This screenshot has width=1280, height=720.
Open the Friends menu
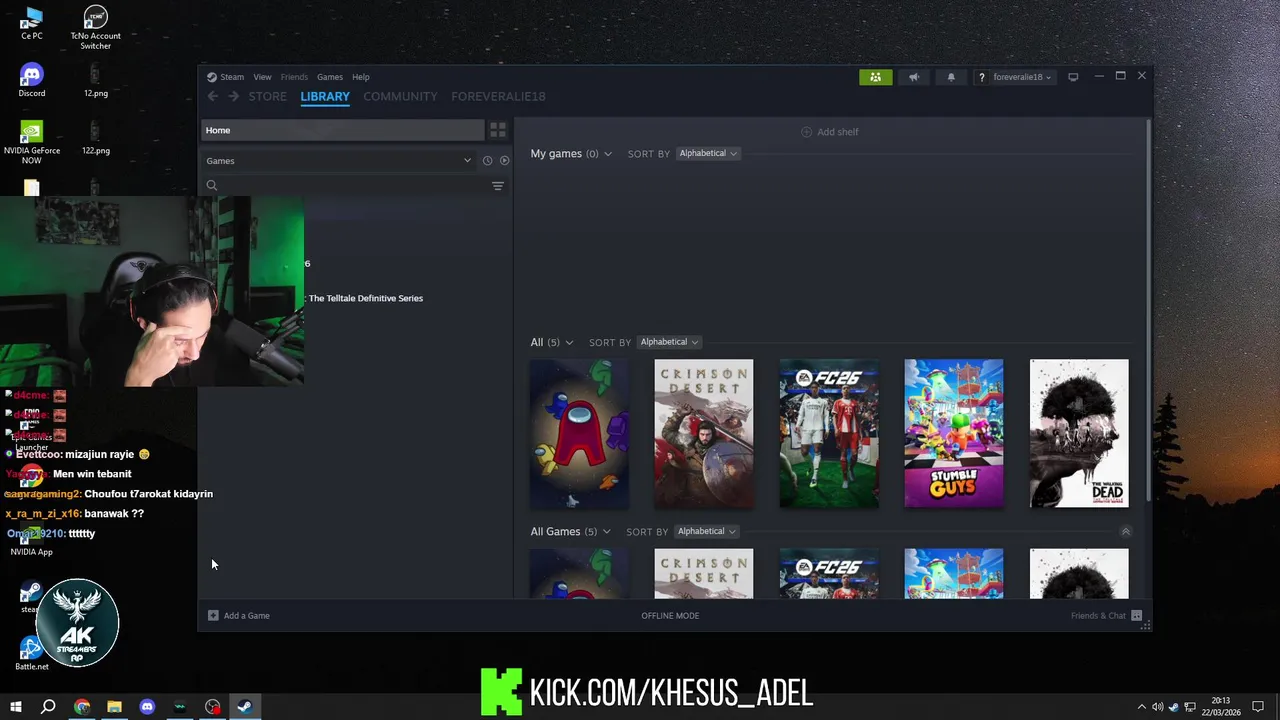294,77
